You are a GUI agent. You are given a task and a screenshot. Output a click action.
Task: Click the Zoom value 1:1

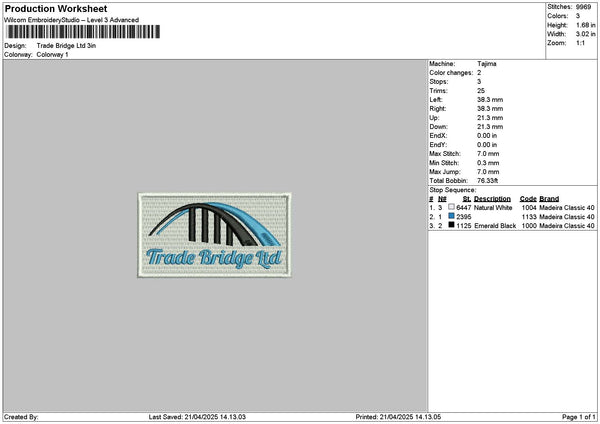click(x=580, y=43)
